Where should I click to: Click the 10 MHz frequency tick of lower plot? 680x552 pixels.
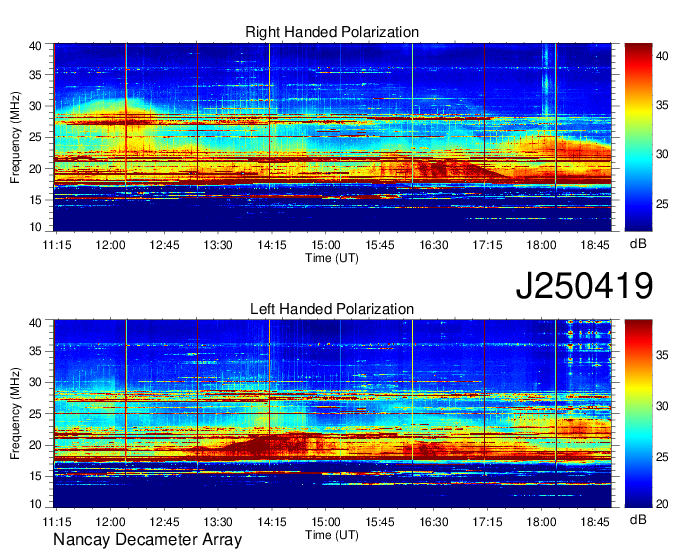(x=35, y=504)
